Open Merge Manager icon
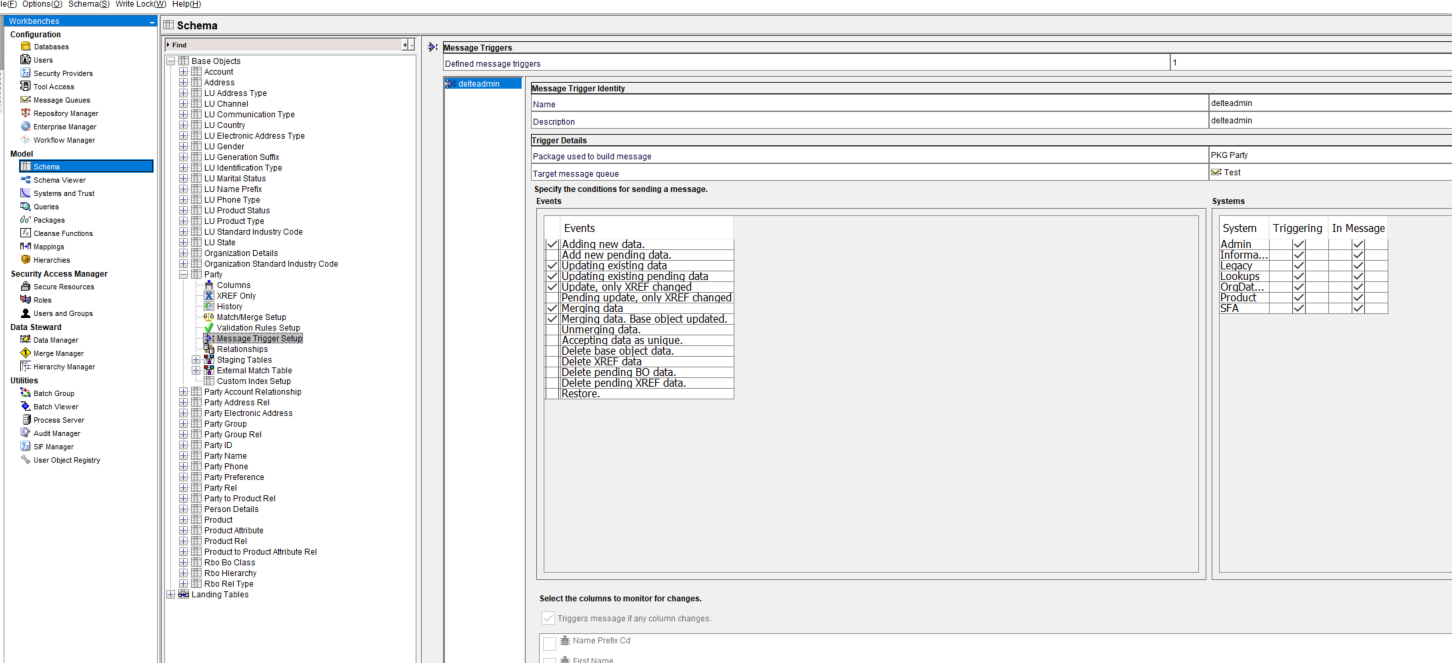This screenshot has height=663, width=1452. [x=25, y=353]
